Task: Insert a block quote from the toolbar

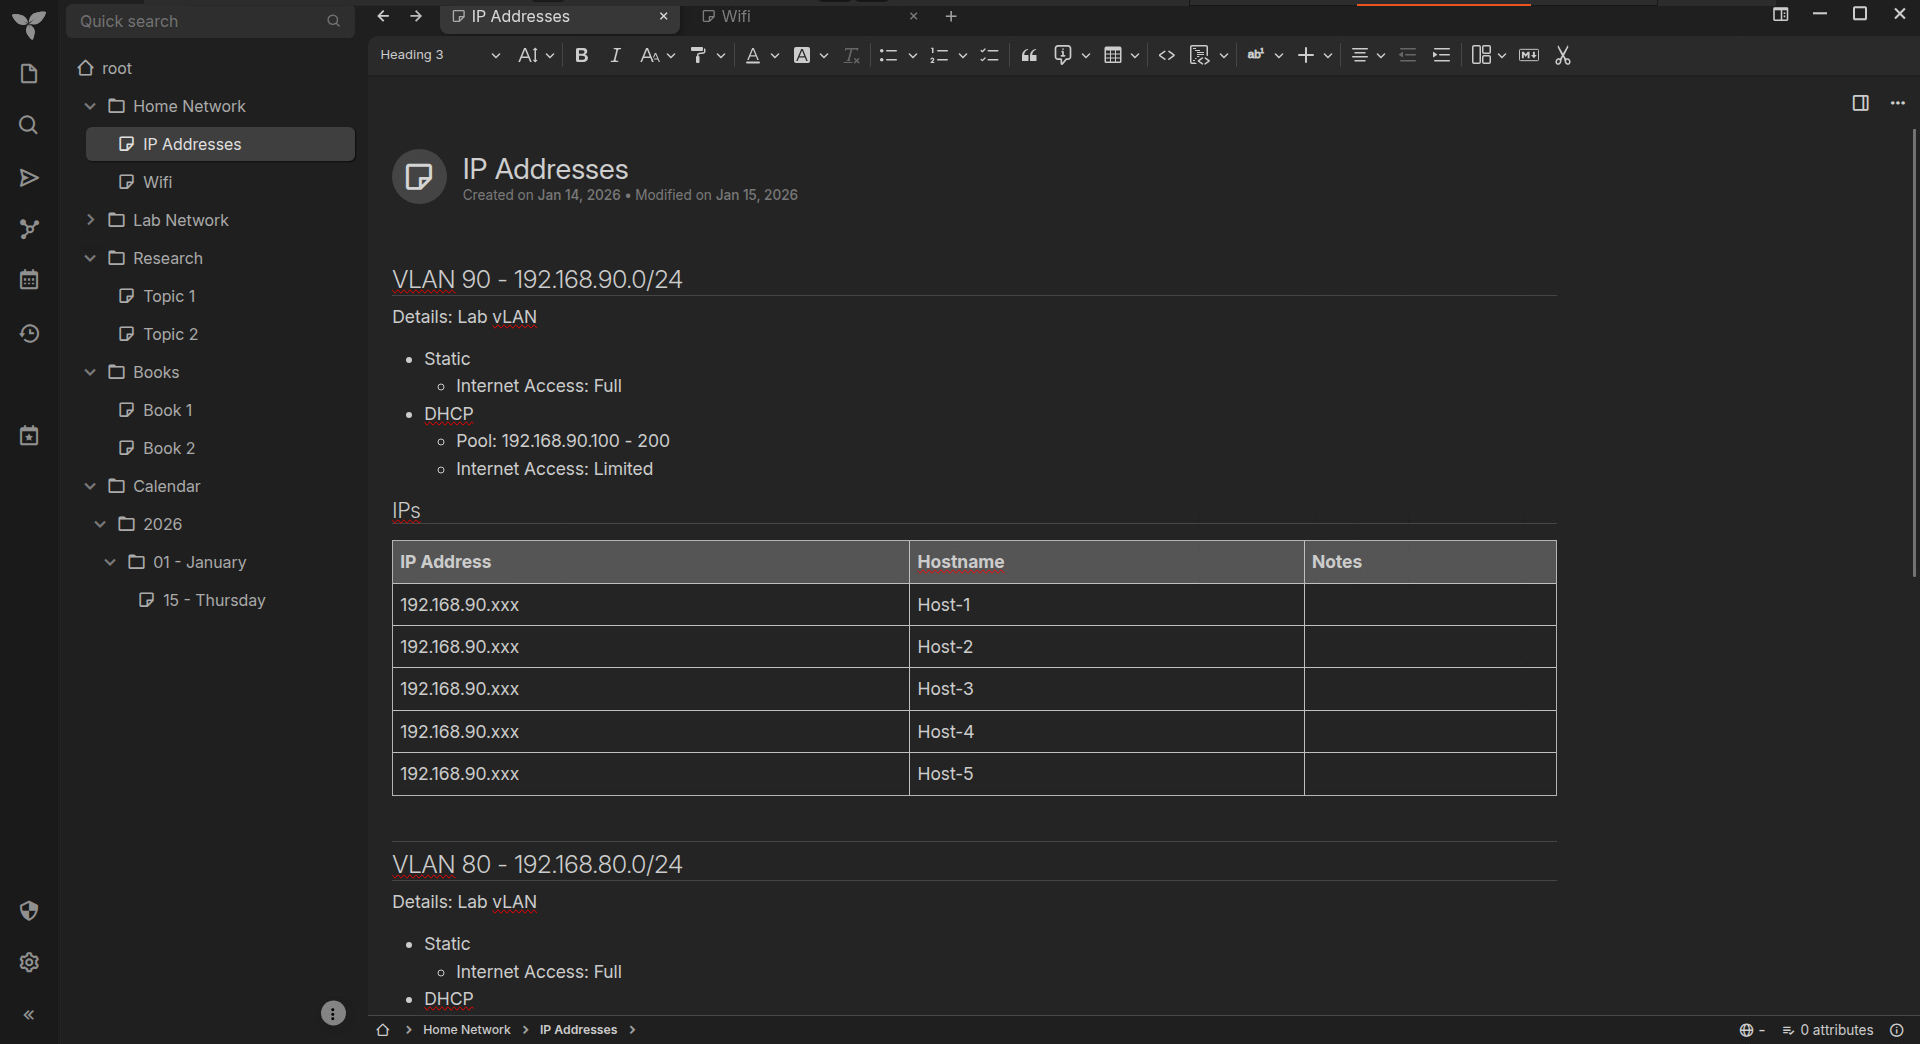Action: [x=1029, y=55]
